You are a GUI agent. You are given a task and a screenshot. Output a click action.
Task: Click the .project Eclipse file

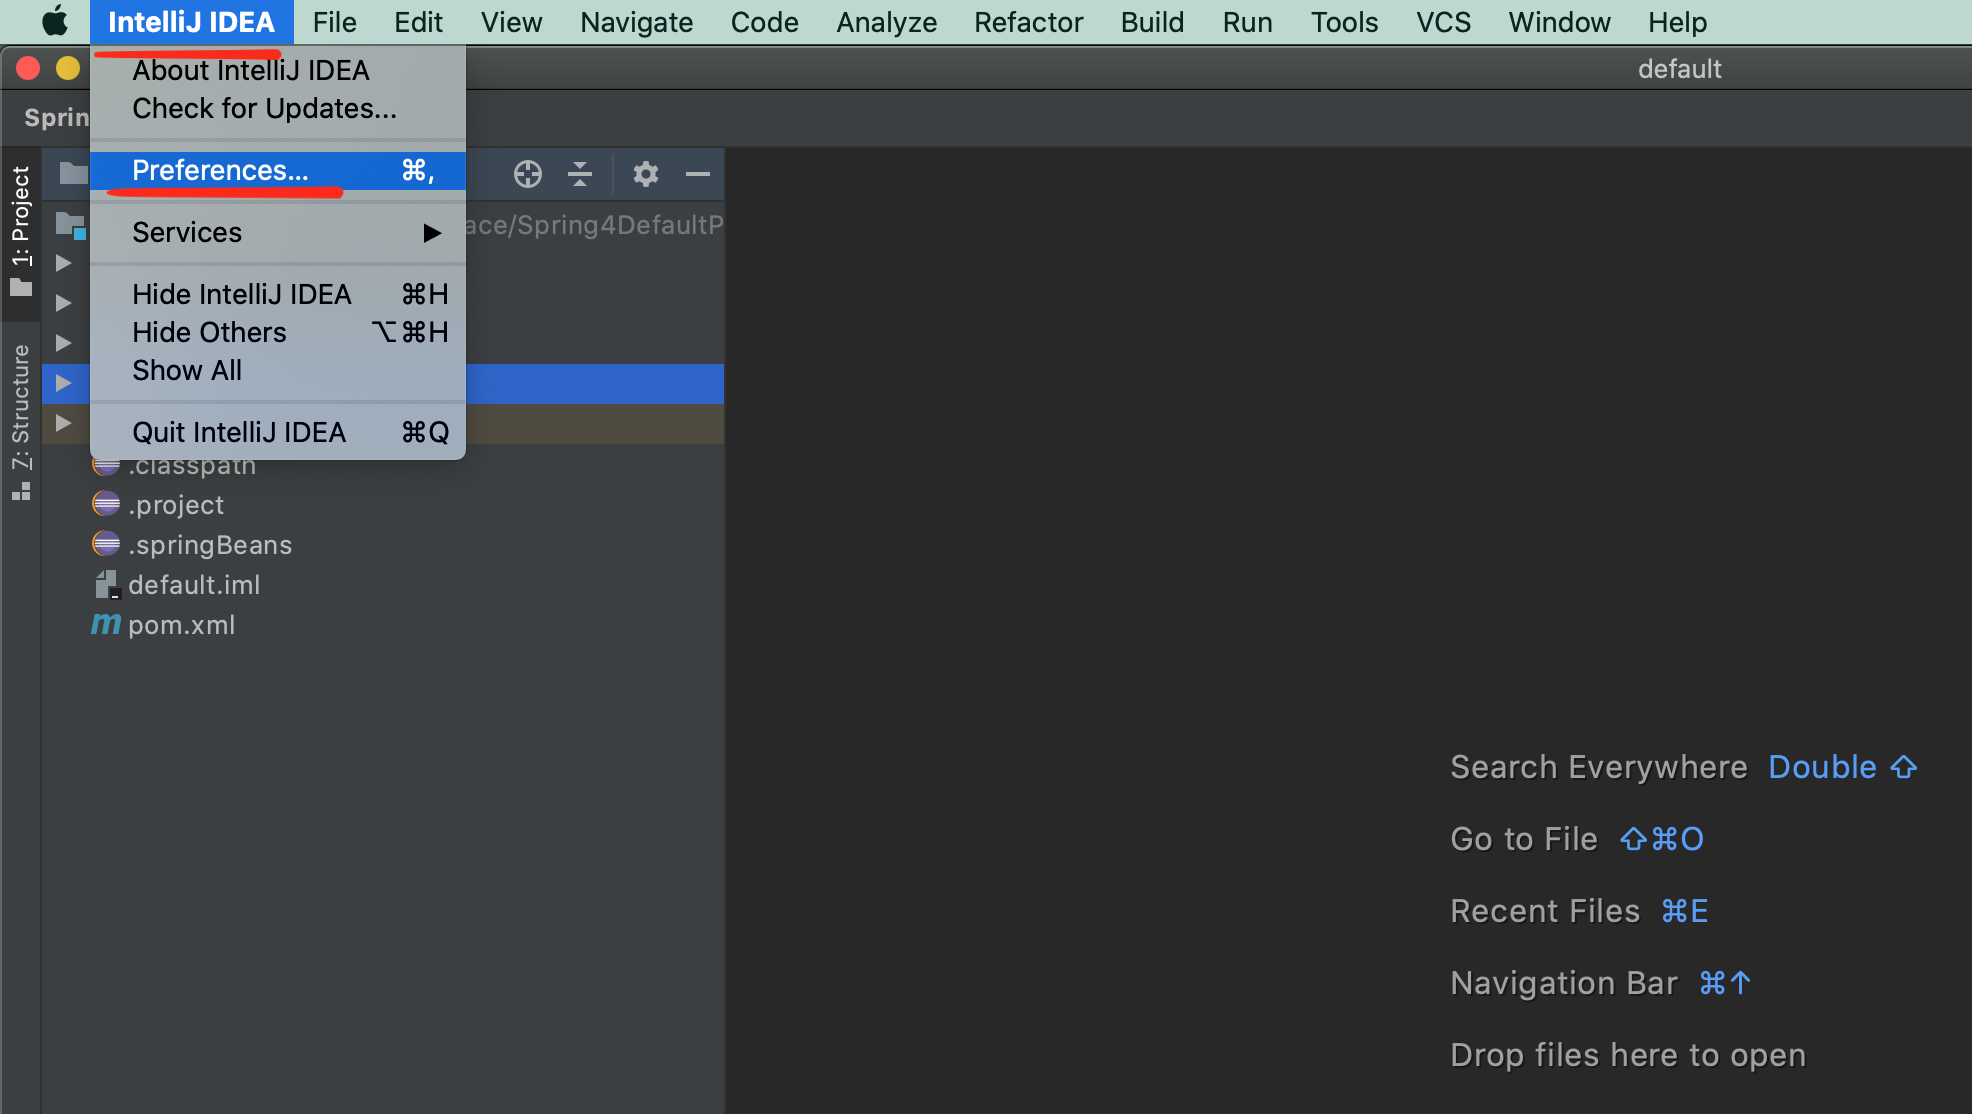coord(176,505)
